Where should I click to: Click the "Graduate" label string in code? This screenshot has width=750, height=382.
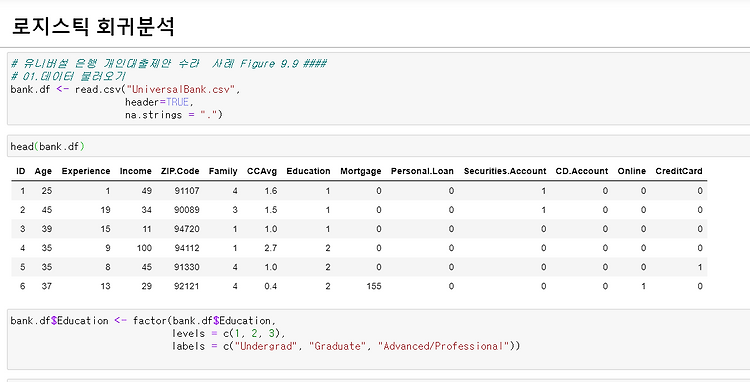[x=337, y=346]
